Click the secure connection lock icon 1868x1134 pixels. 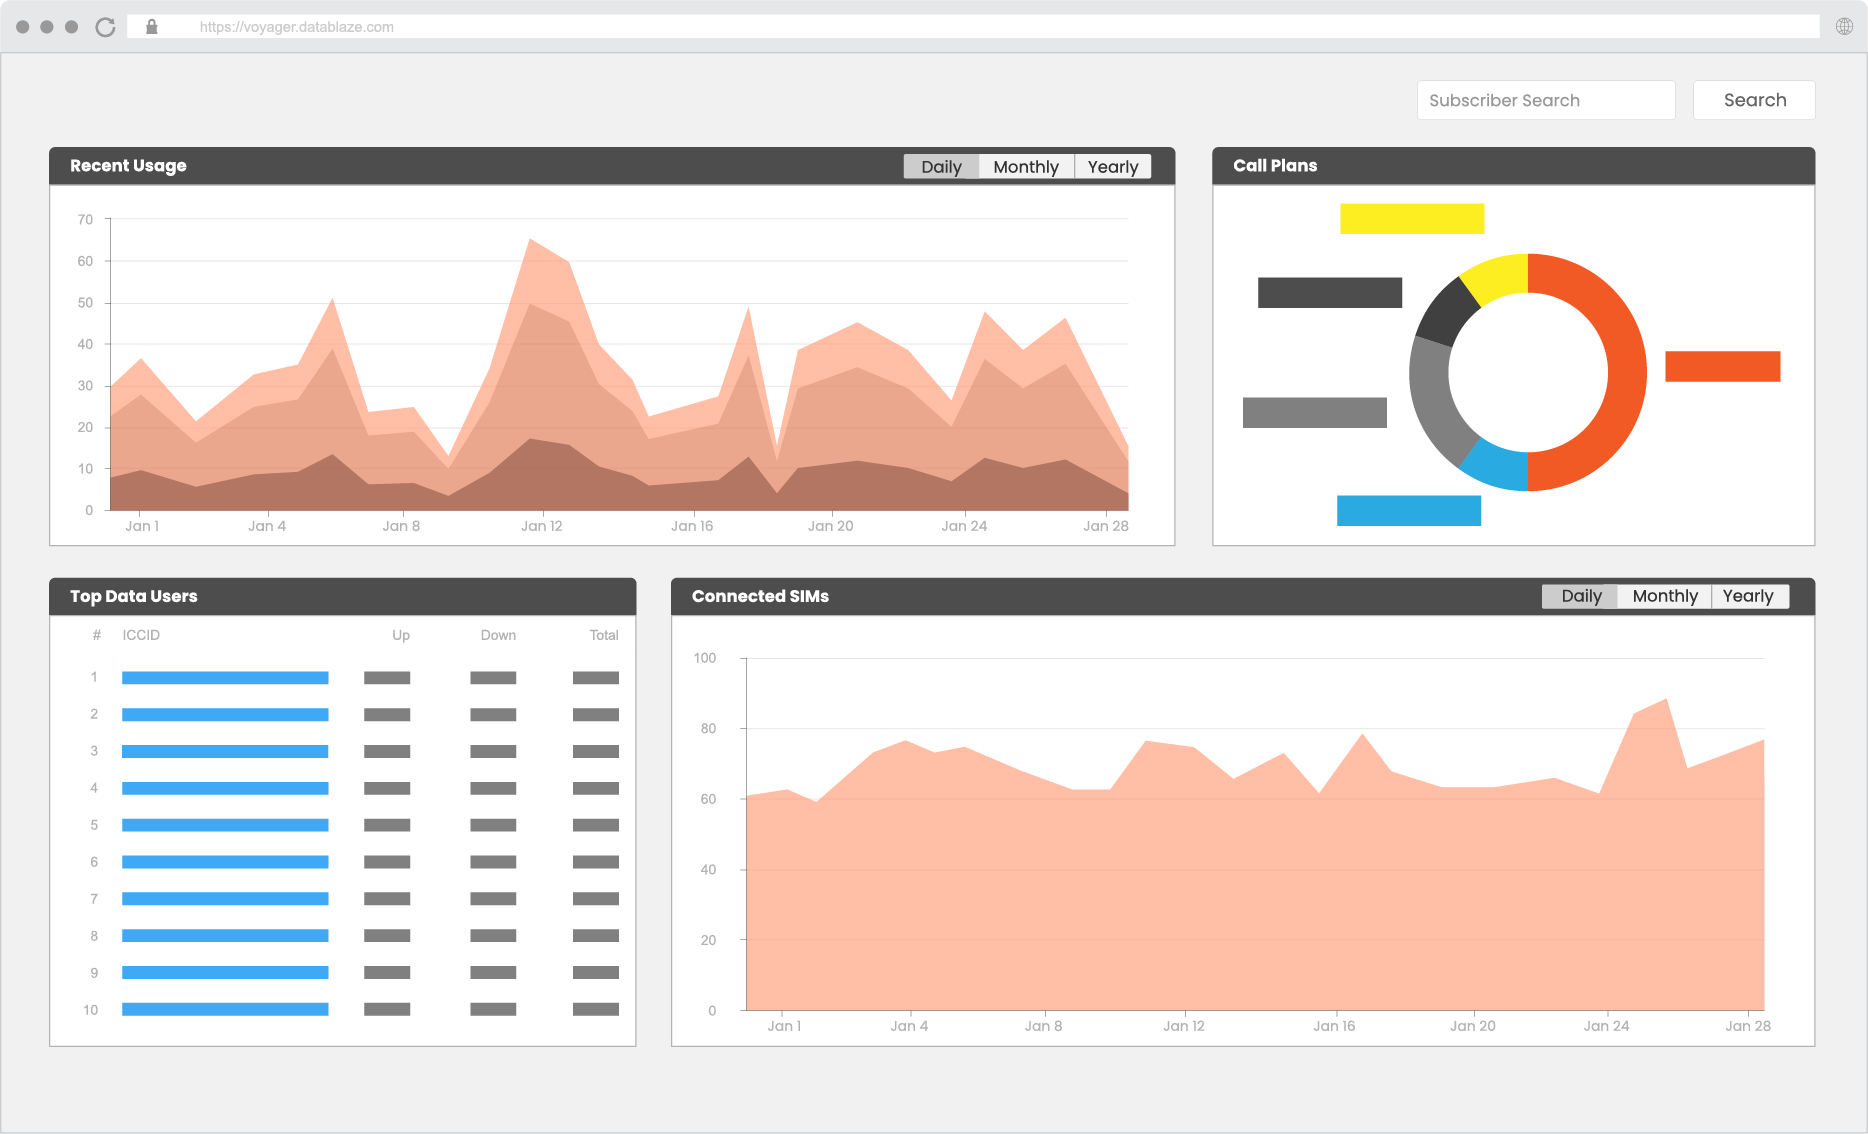coord(152,26)
